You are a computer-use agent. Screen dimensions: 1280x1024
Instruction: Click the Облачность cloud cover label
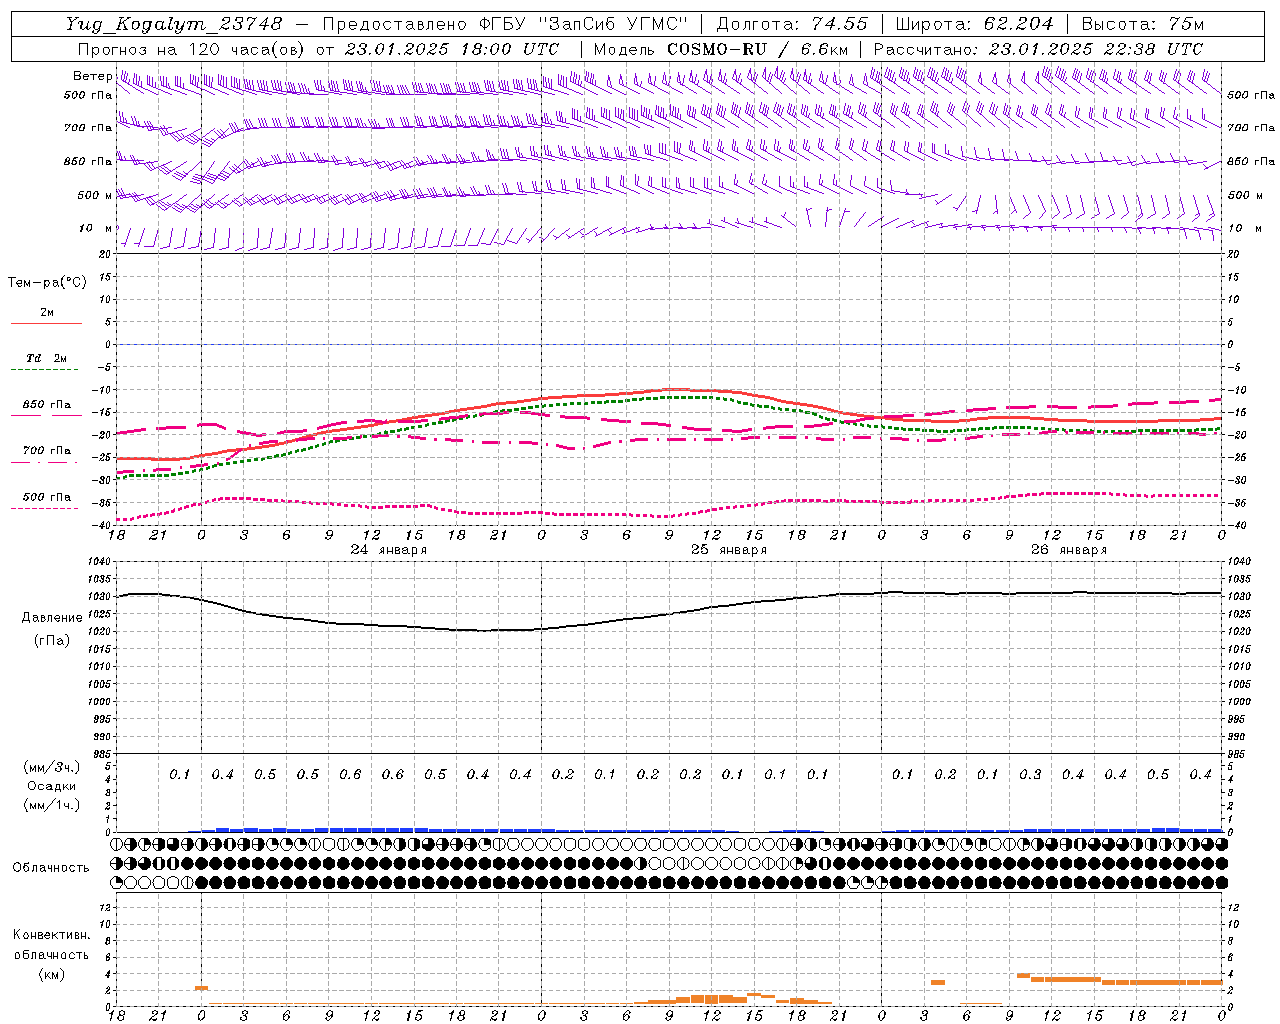[x=50, y=867]
